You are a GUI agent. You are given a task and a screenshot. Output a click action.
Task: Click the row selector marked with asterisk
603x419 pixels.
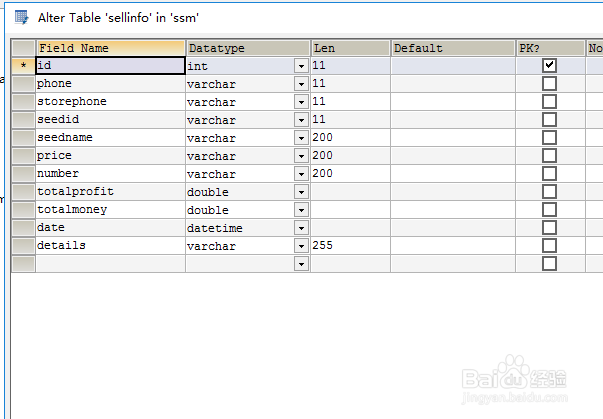coord(23,65)
